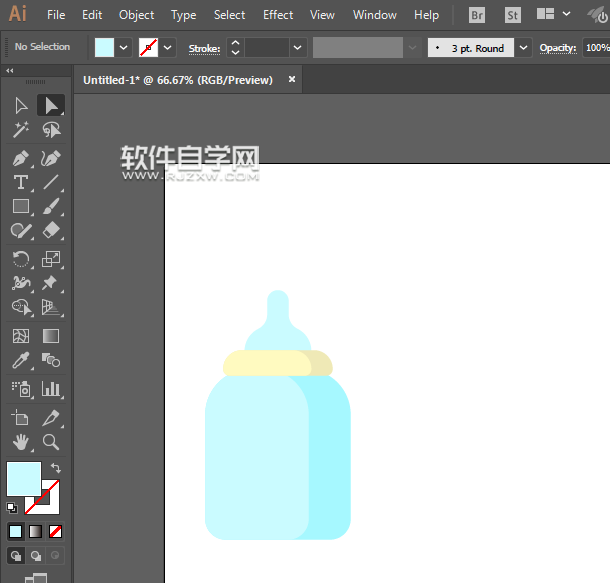Select the Rotate tool
This screenshot has width=610, height=583.
click(20, 259)
